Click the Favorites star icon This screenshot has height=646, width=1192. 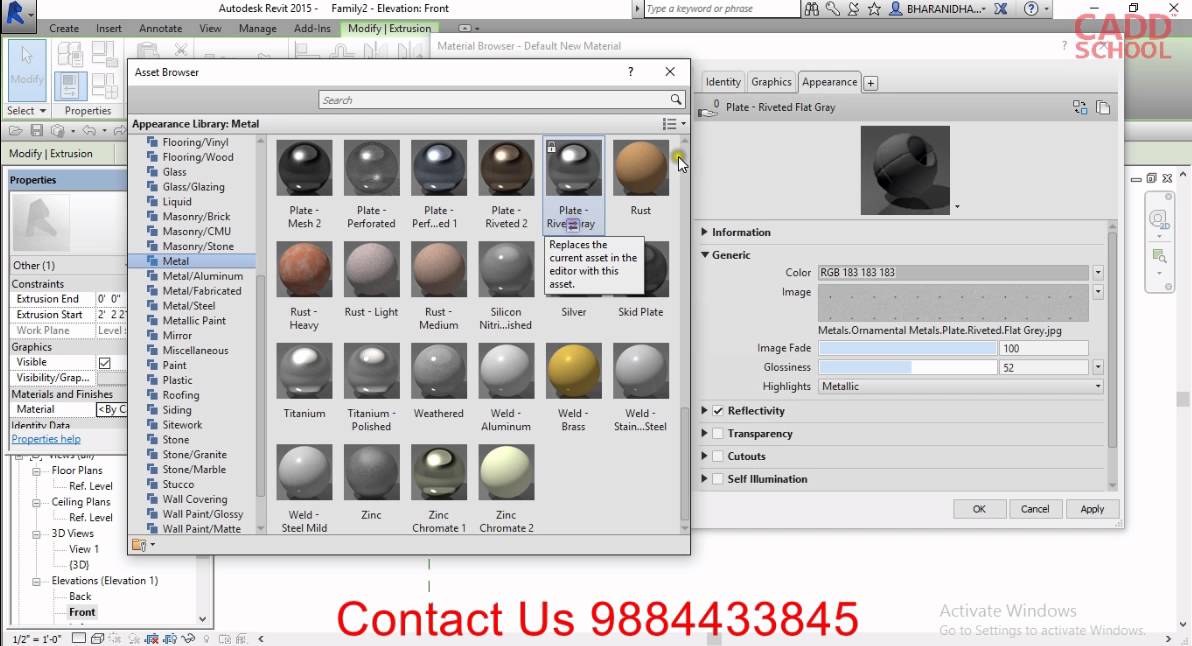point(874,9)
